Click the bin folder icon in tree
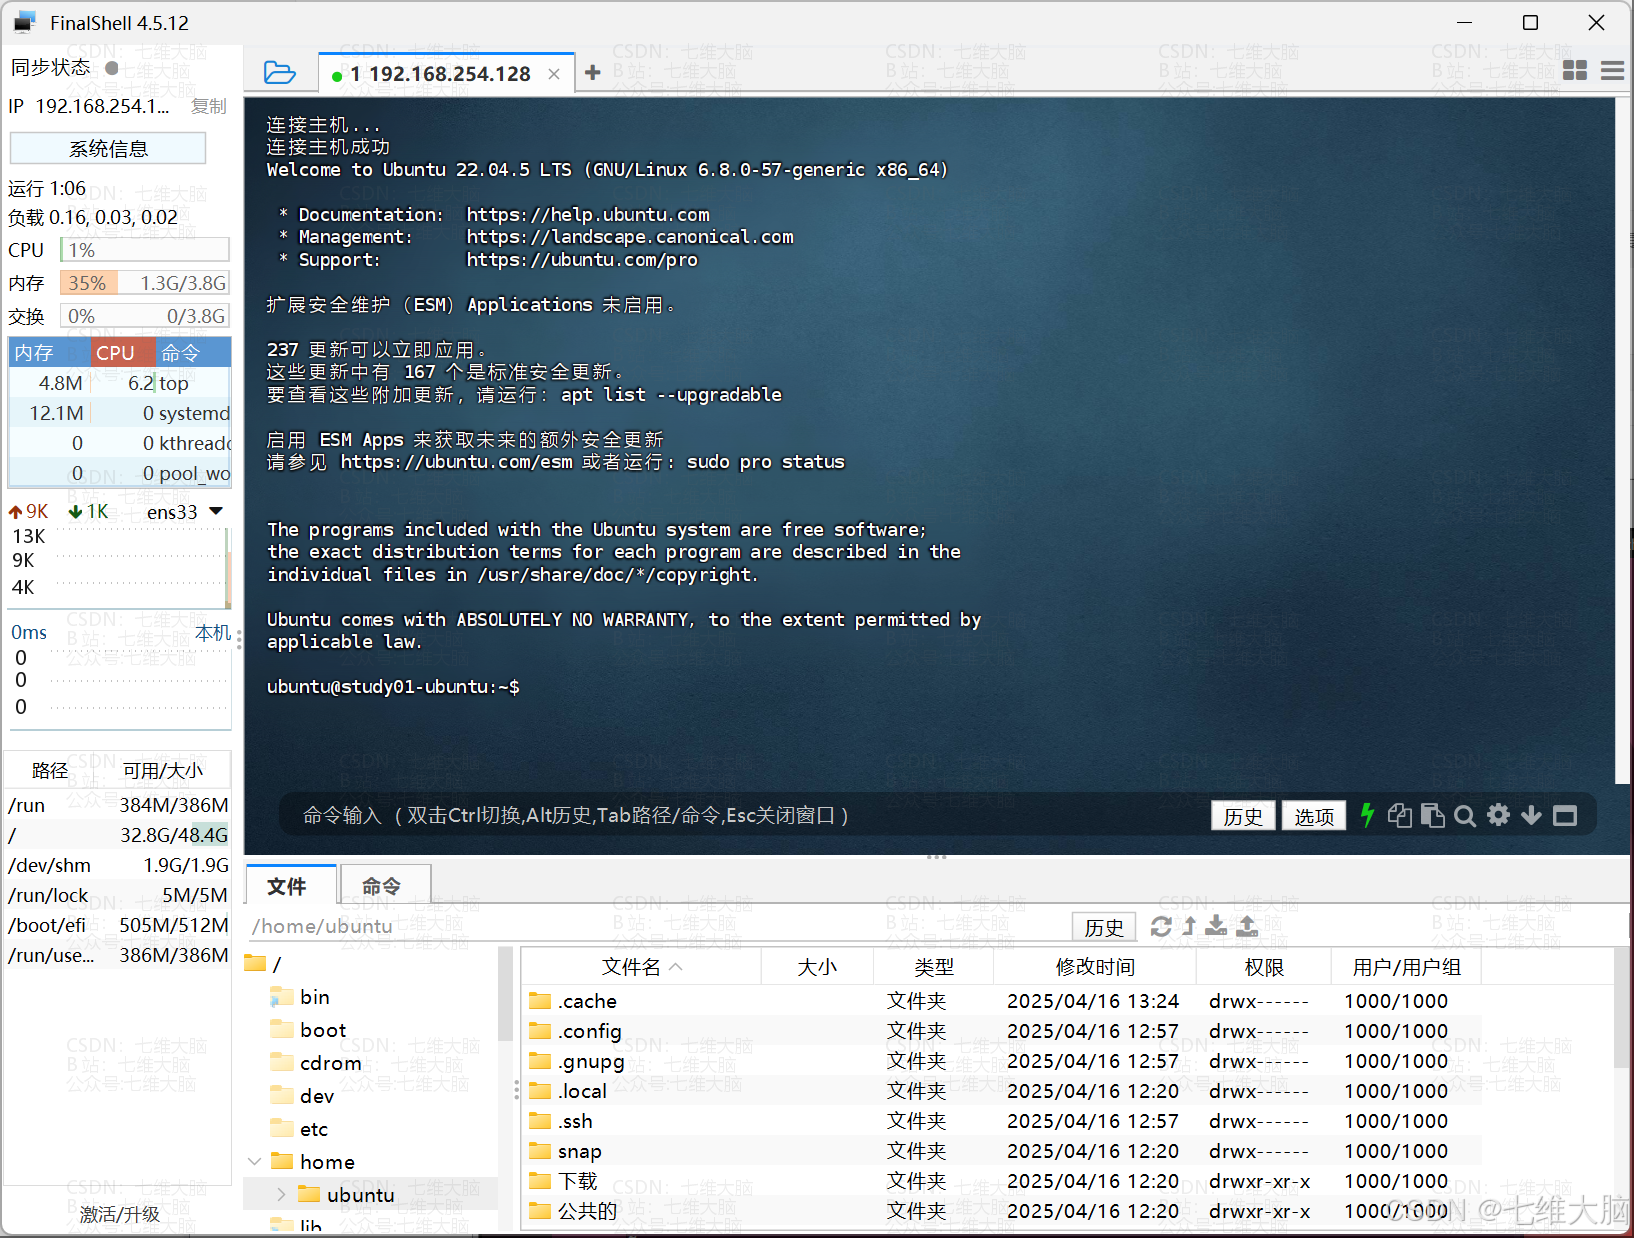This screenshot has height=1238, width=1634. 282,997
